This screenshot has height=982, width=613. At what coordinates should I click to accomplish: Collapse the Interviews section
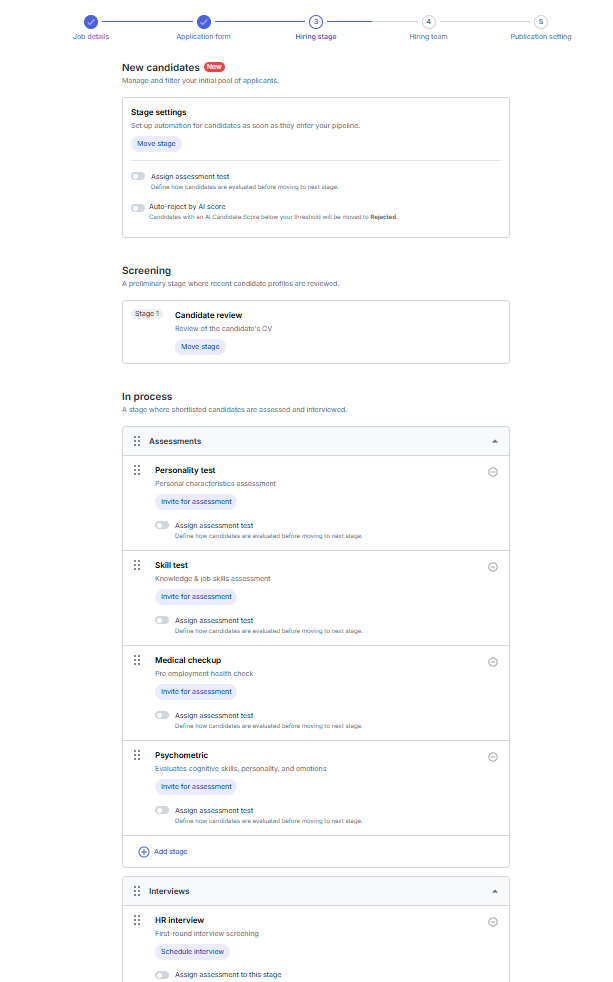(495, 891)
